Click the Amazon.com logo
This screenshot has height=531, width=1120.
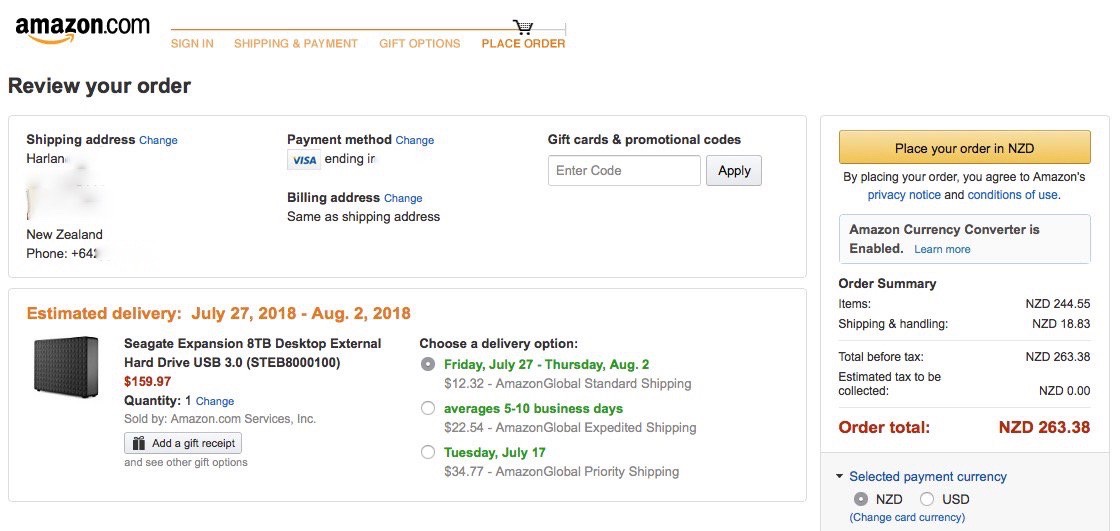click(x=82, y=29)
